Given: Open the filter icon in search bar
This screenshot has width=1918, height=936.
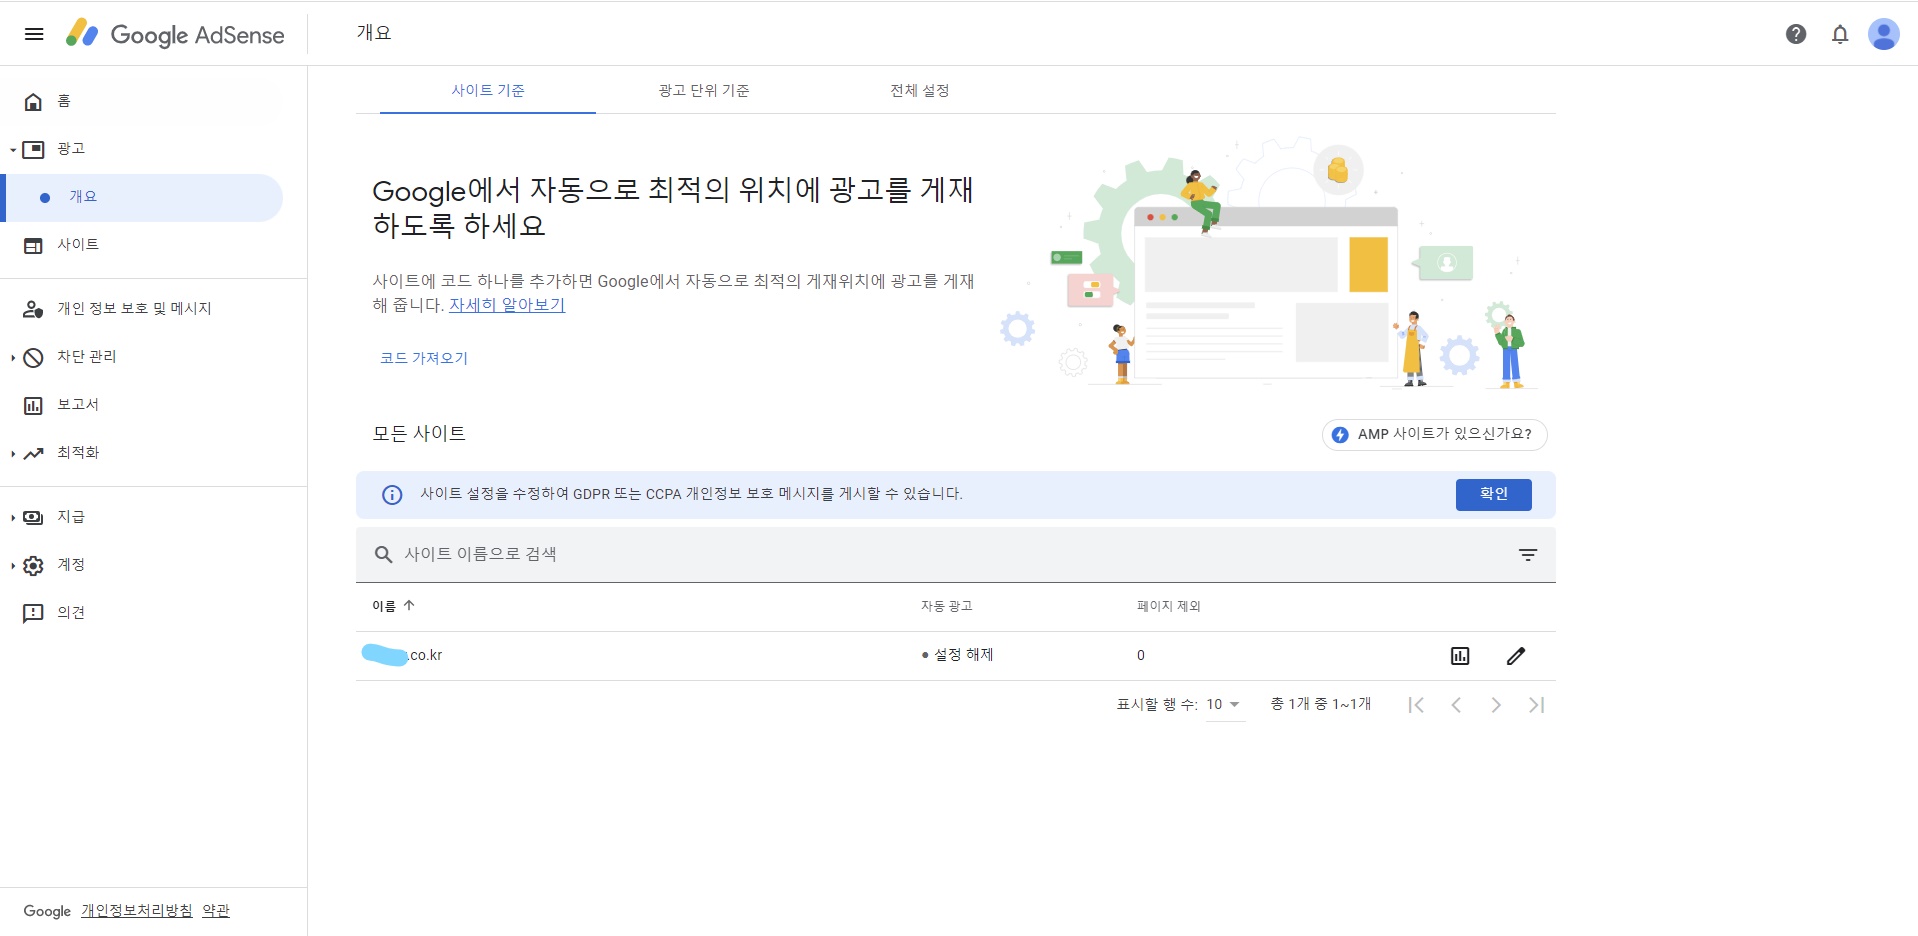Looking at the screenshot, I should [1528, 555].
